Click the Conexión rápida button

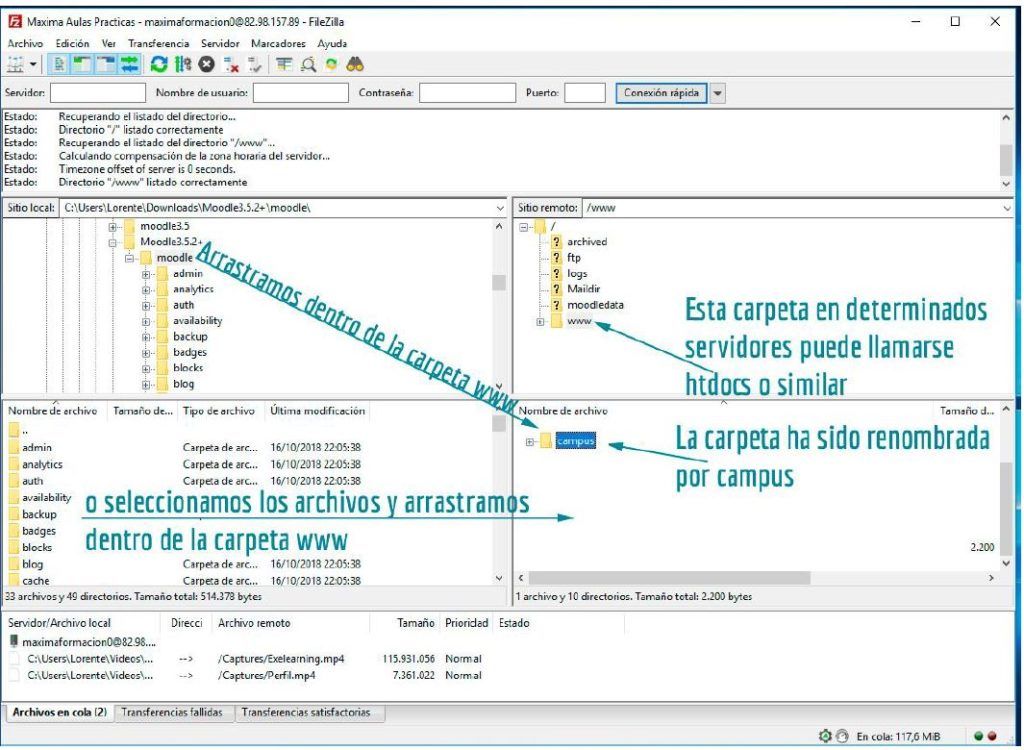(x=661, y=93)
